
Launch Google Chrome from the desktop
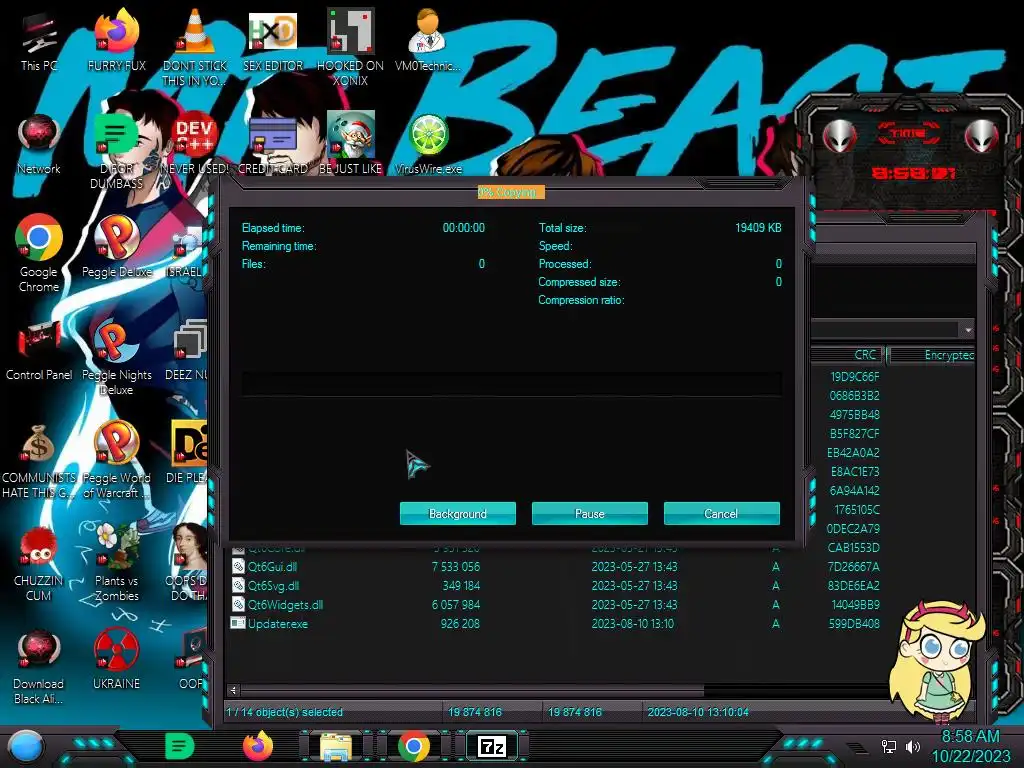pos(39,253)
